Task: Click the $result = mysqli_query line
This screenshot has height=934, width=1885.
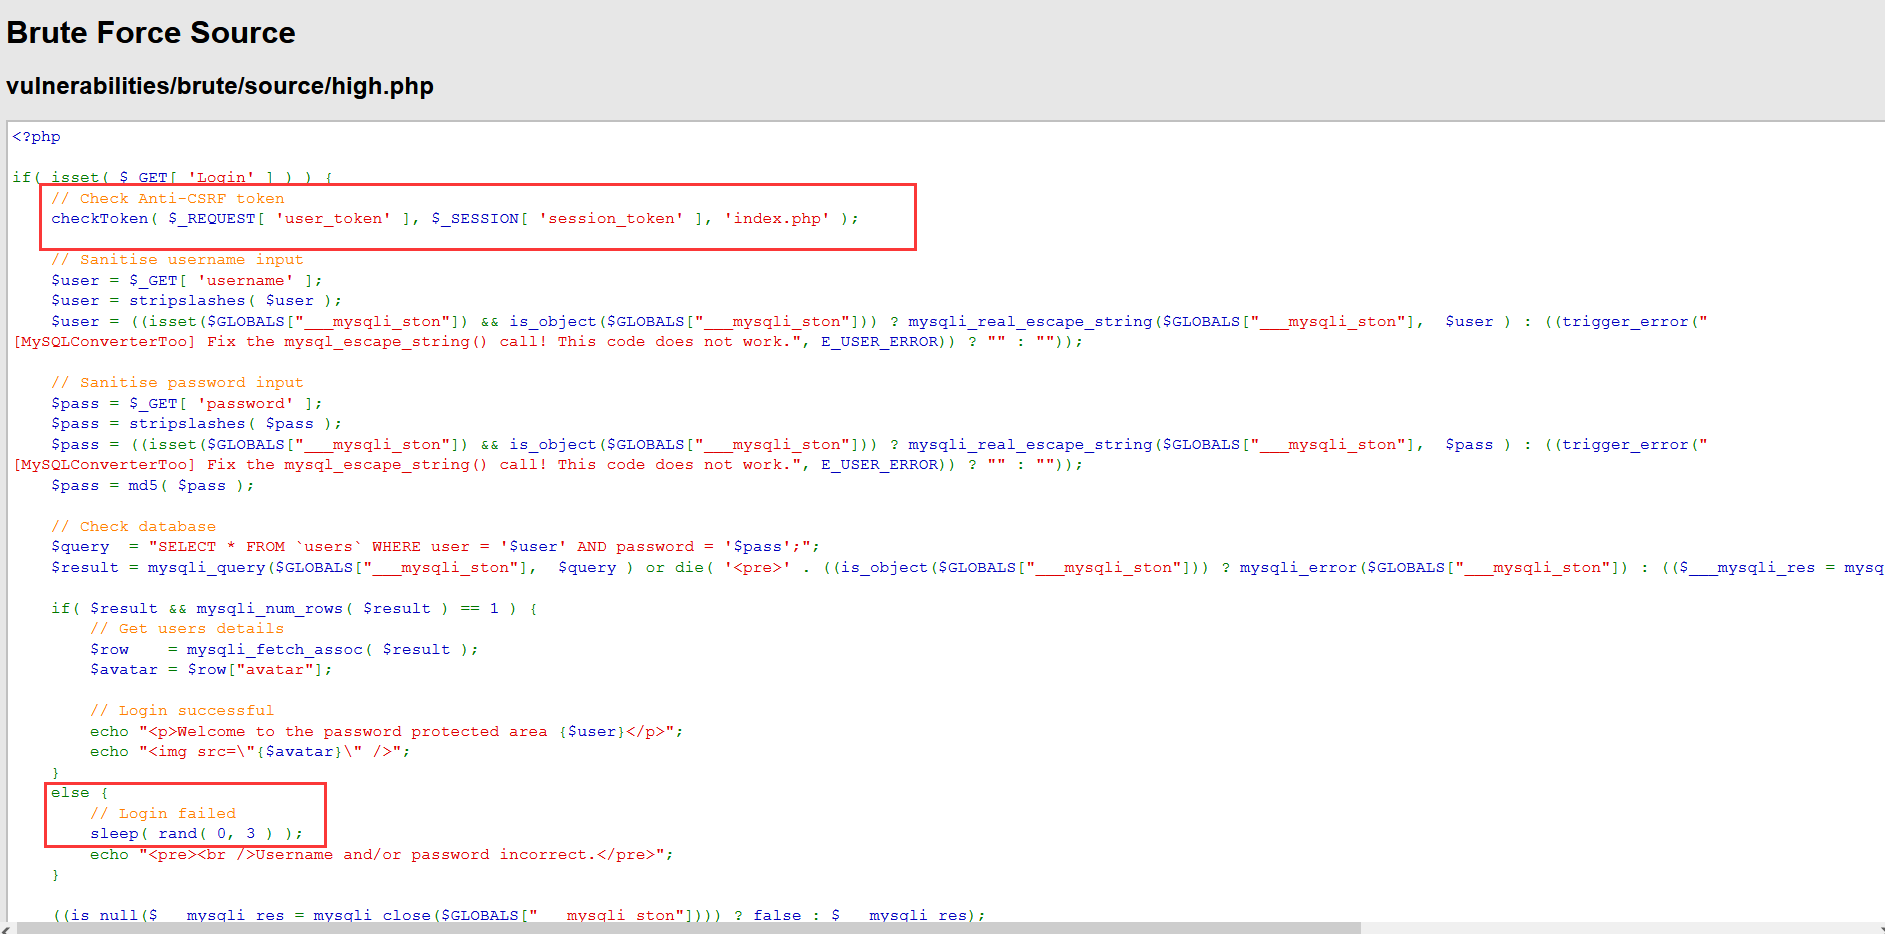Action: point(967,568)
